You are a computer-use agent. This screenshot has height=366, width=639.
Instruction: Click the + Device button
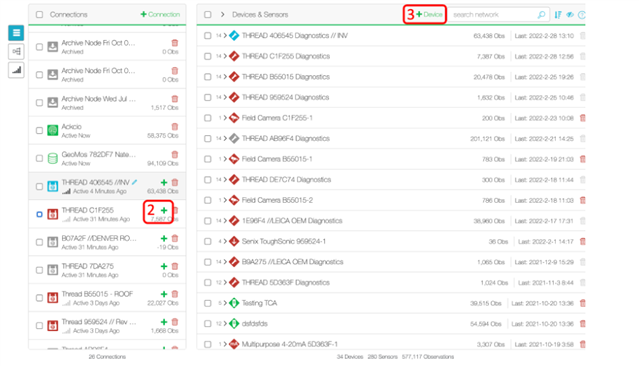(429, 14)
